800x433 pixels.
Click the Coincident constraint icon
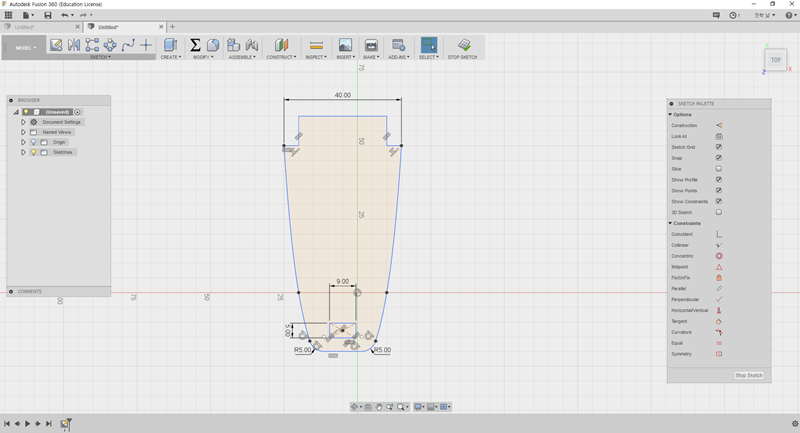718,234
